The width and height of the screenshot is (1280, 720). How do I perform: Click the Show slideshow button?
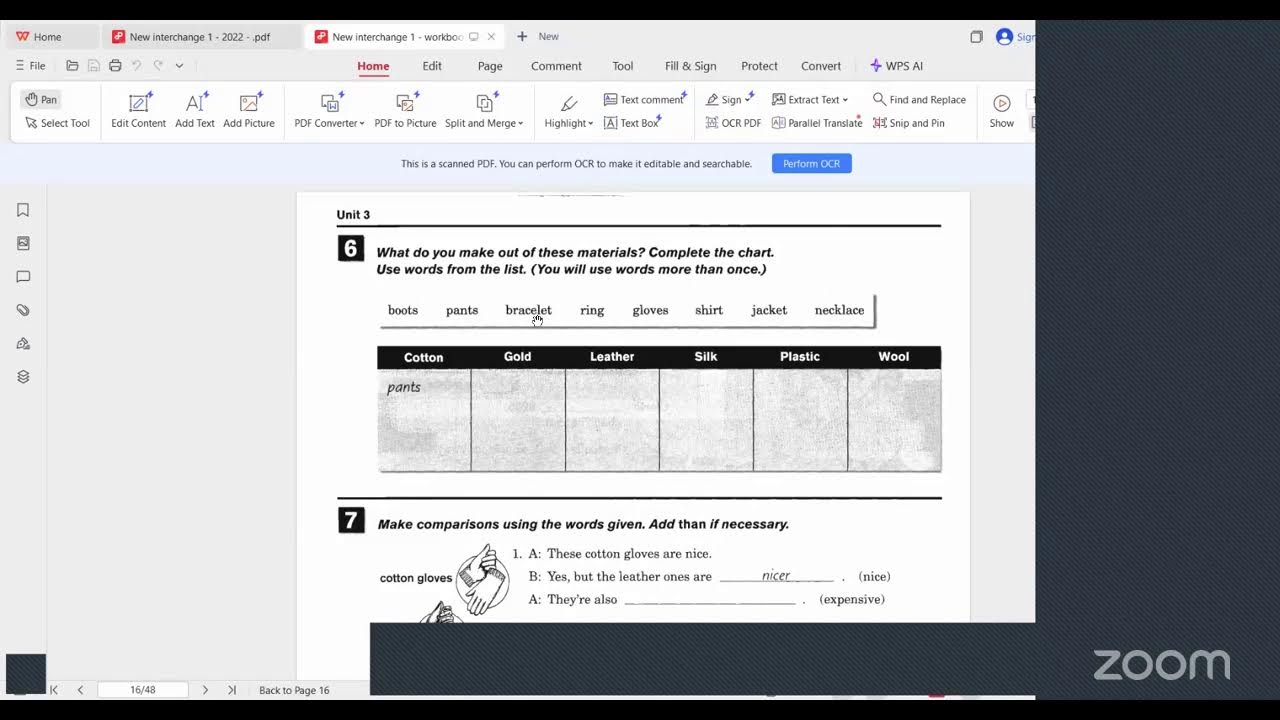(1001, 110)
